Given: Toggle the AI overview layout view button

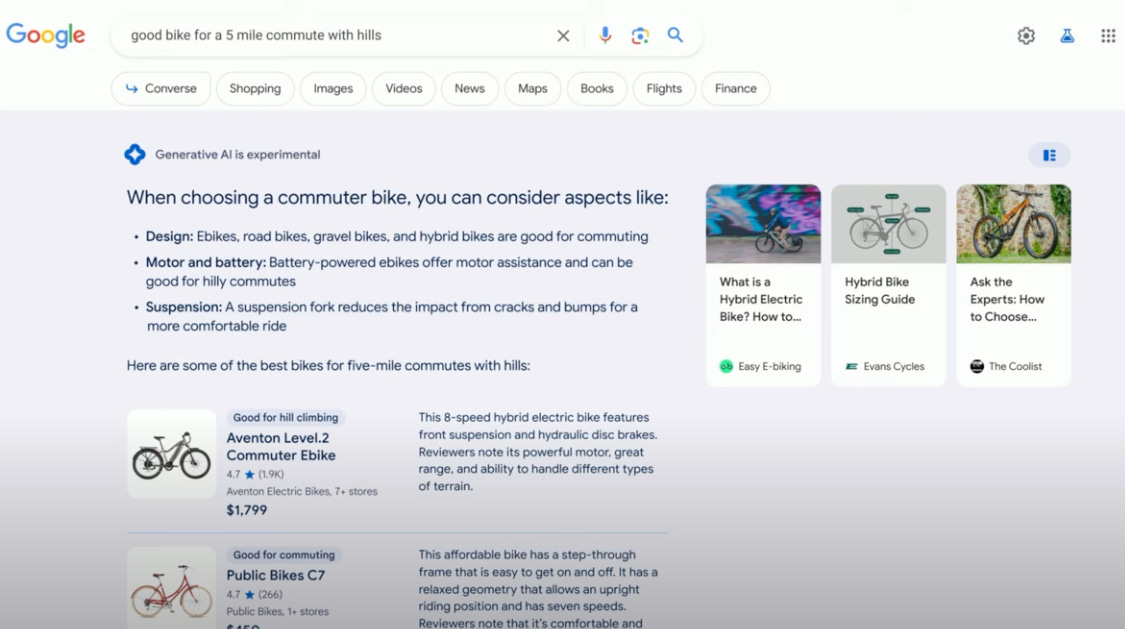Looking at the screenshot, I should (1049, 155).
